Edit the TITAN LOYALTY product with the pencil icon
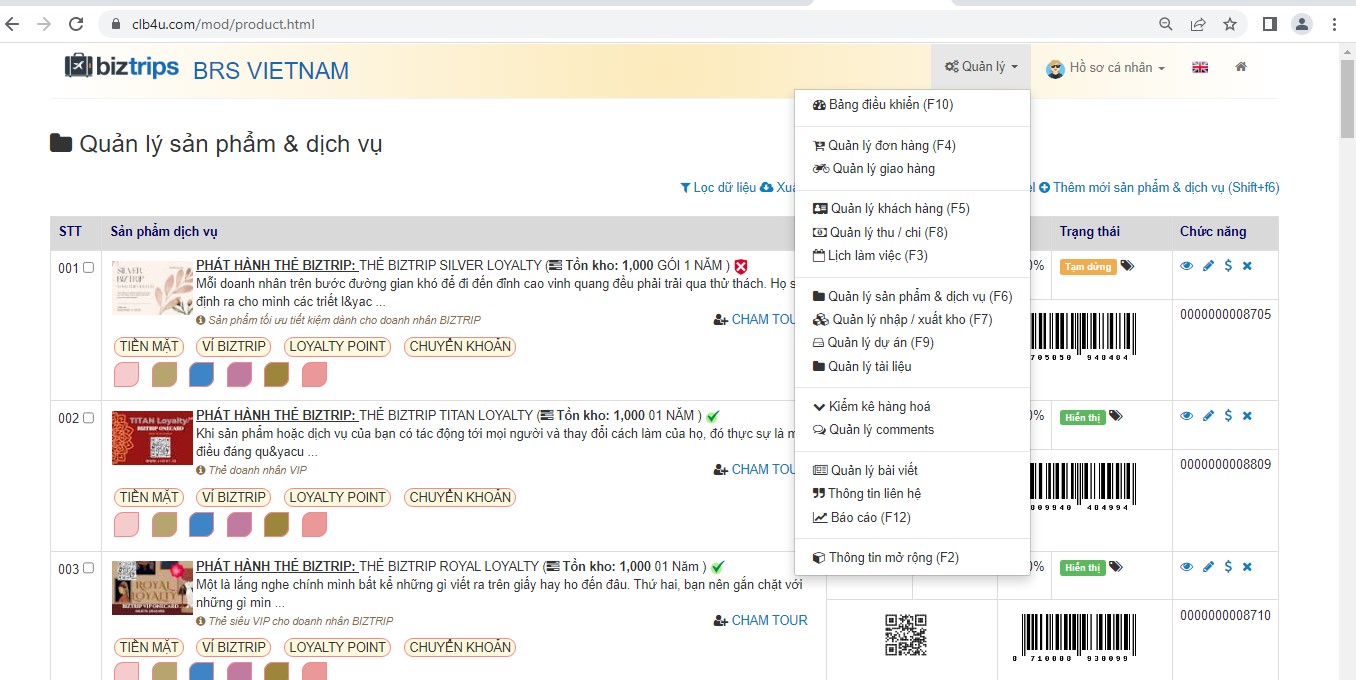1356x680 pixels. coord(1208,416)
